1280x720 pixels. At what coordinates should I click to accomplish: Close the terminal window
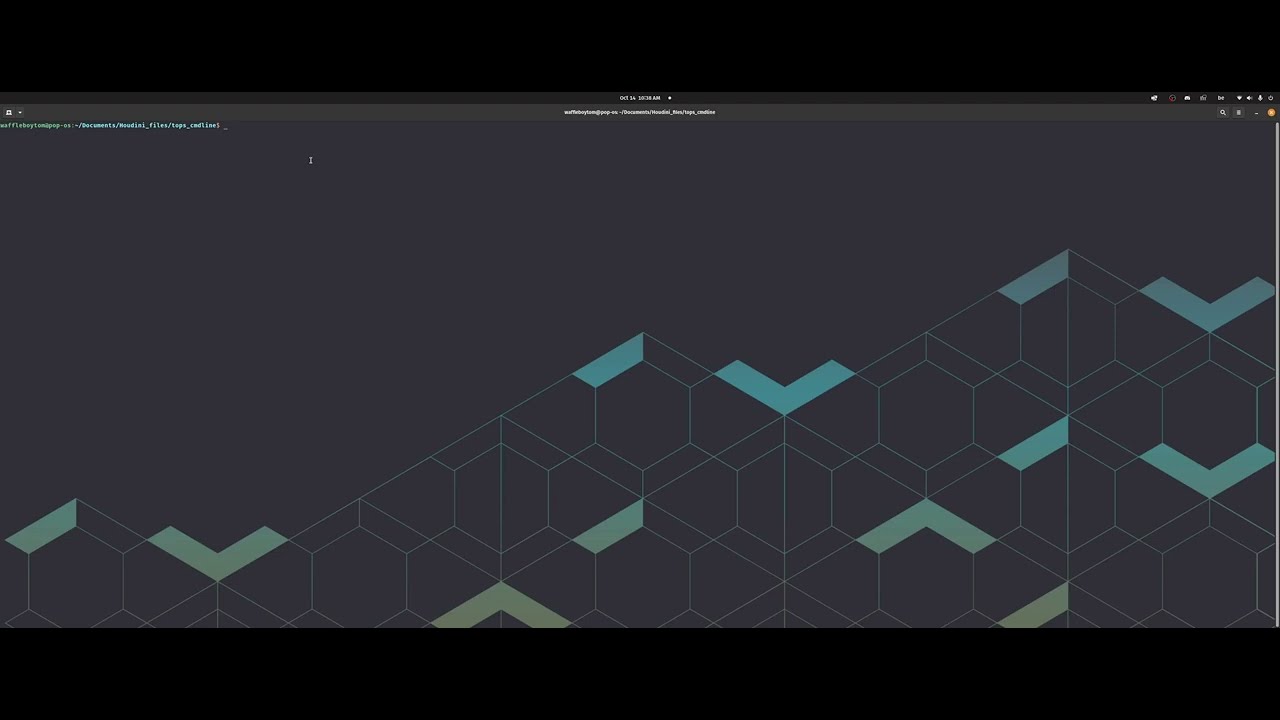pyautogui.click(x=1271, y=112)
